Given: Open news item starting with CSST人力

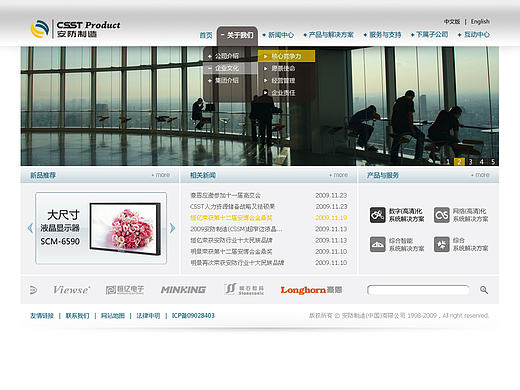Looking at the screenshot, I should tap(232, 207).
